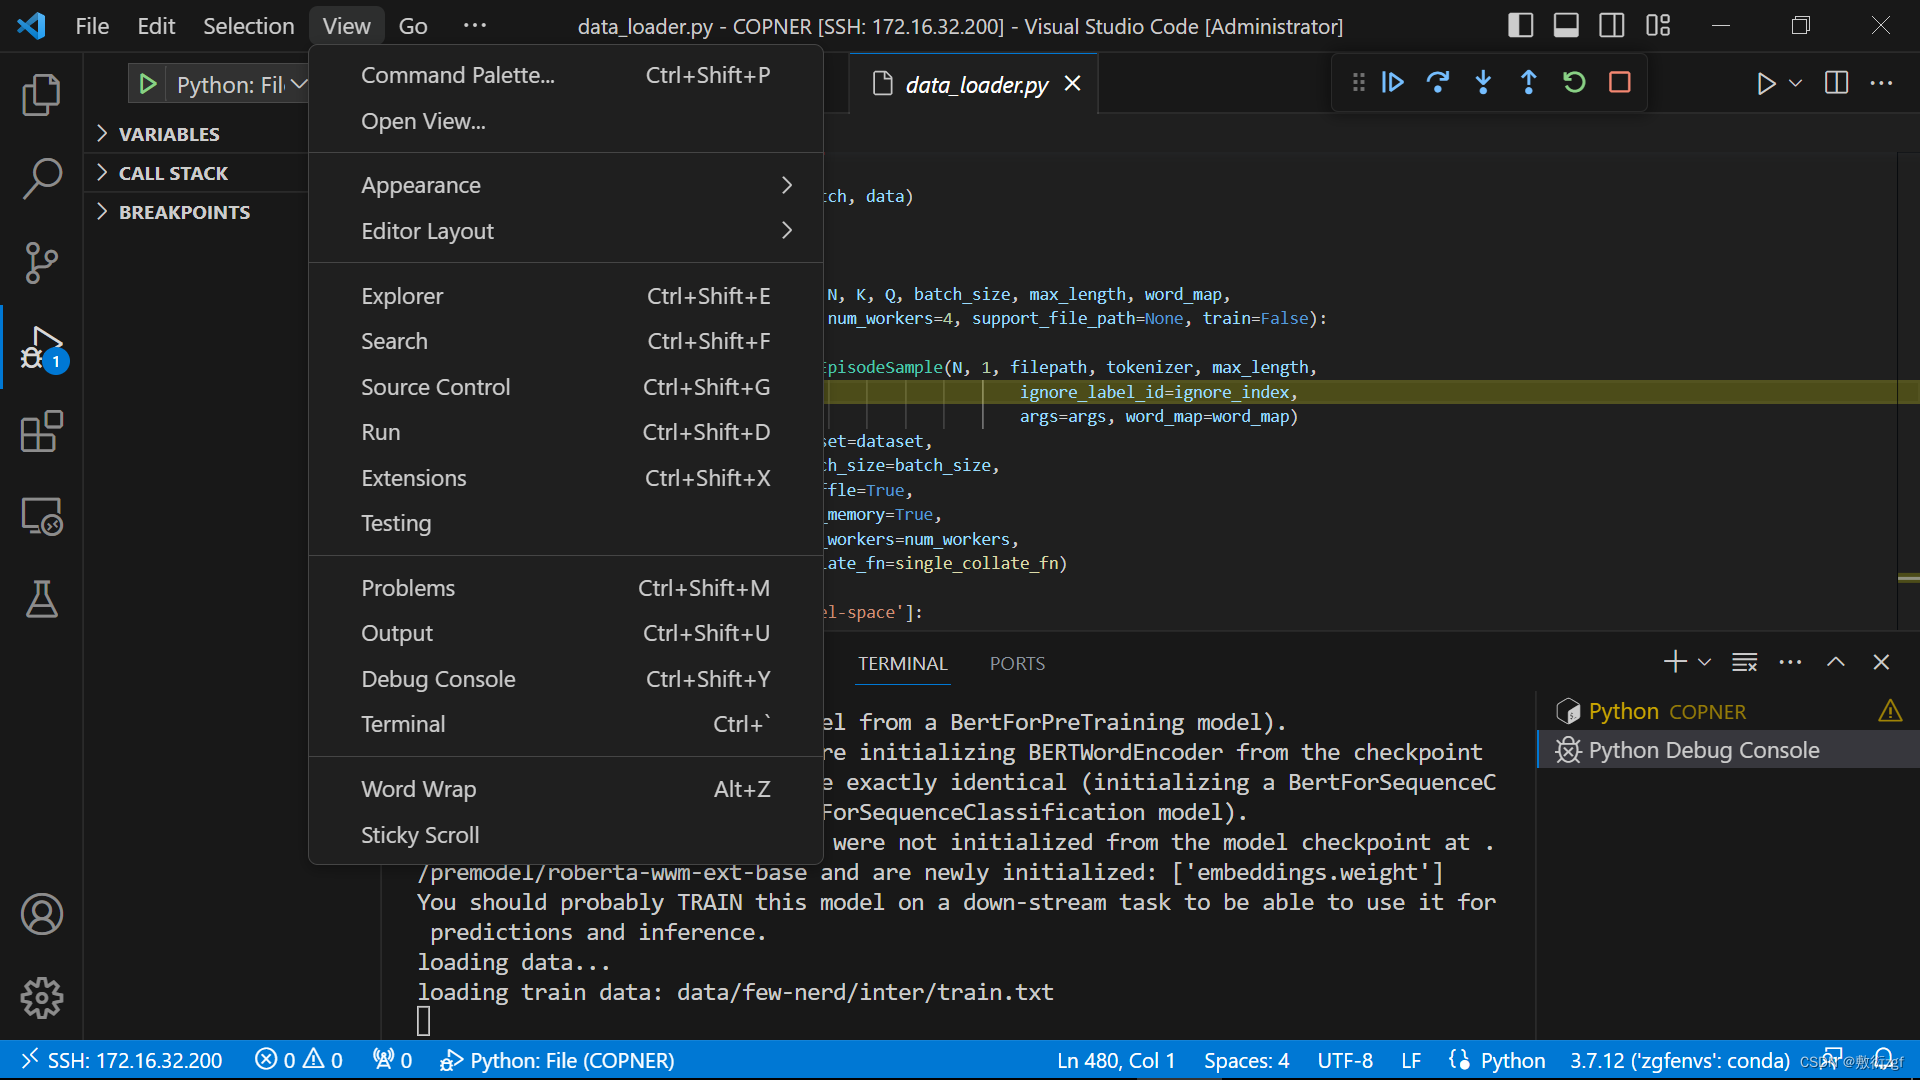Open the Go menu

point(412,26)
